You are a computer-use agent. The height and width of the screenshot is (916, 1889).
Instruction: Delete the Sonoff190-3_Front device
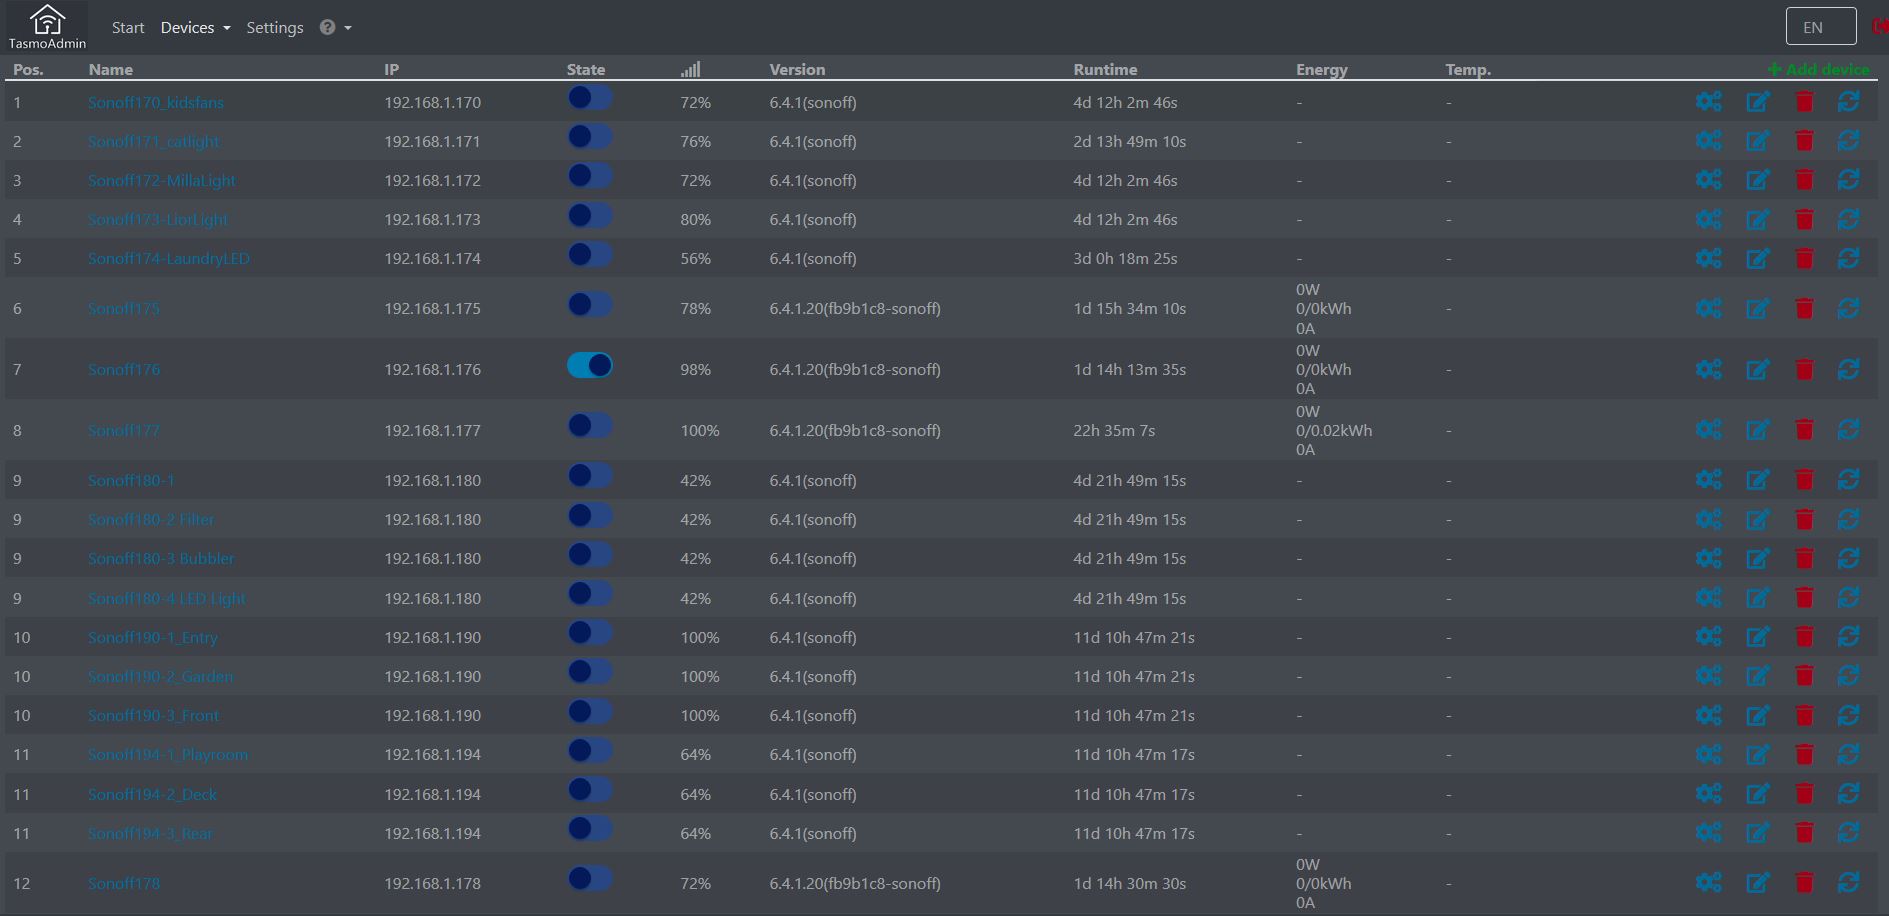pos(1804,715)
